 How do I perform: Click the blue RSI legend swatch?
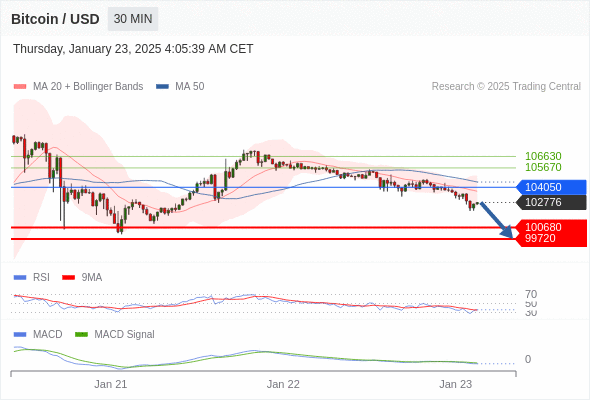tap(20, 278)
